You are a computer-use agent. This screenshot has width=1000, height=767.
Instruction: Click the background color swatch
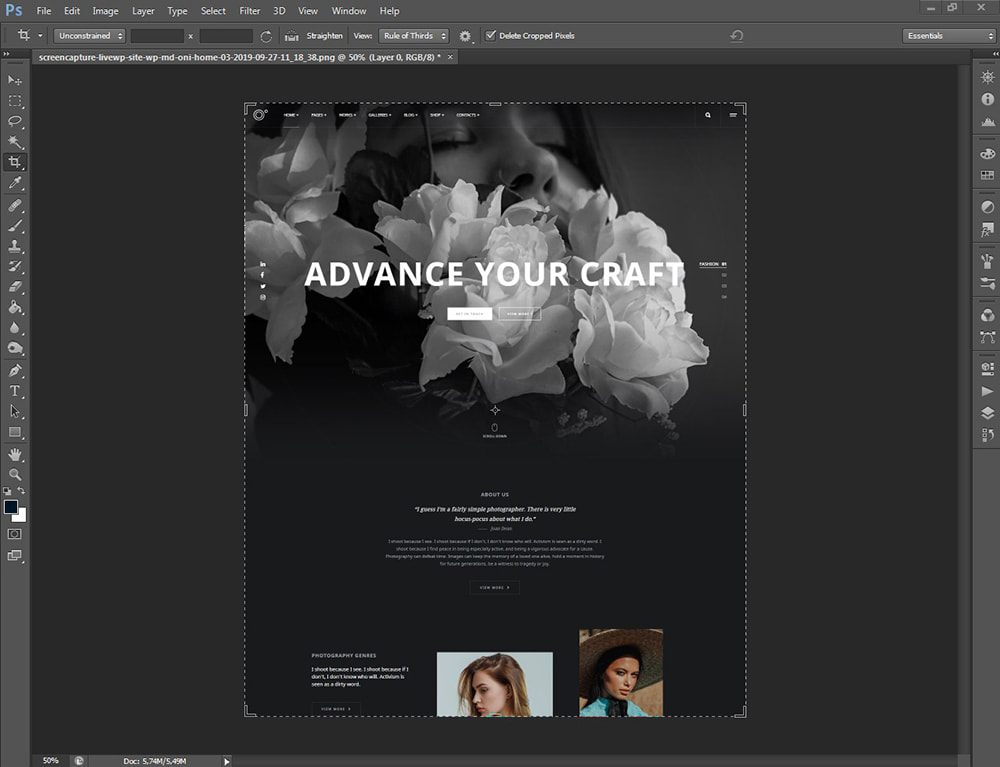22,516
